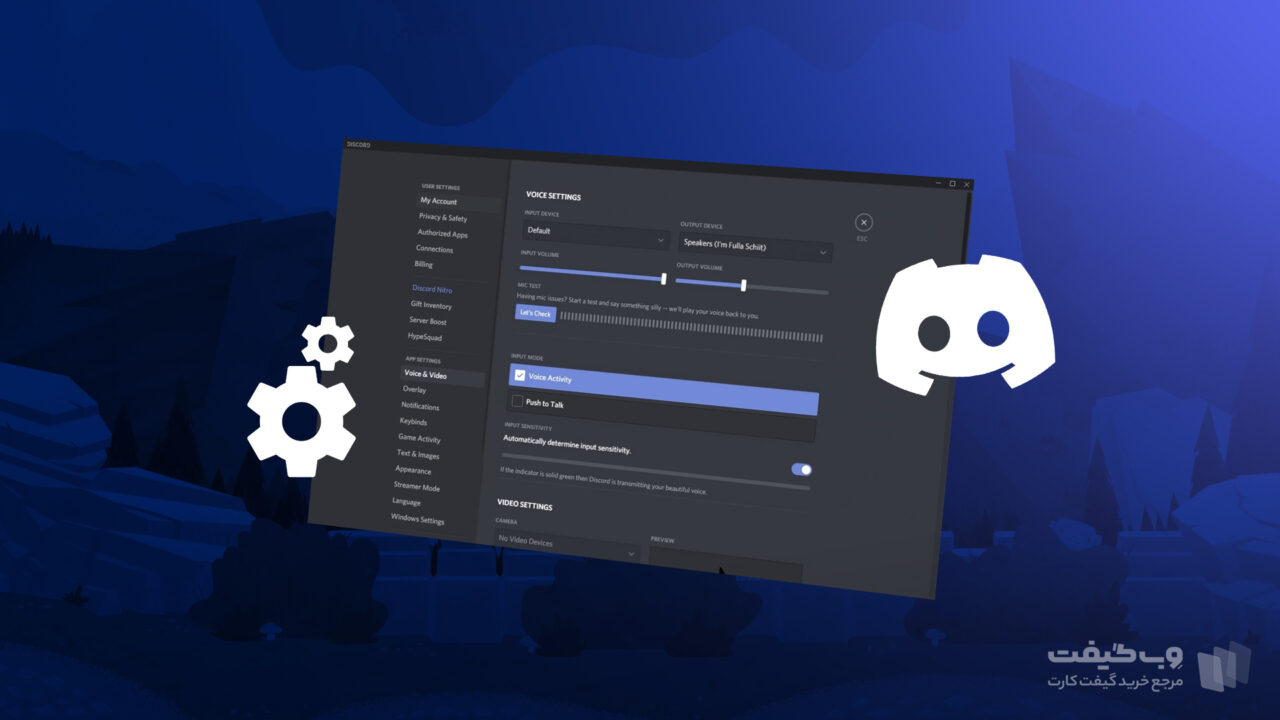This screenshot has height=720, width=1280.
Task: Expand the Output Device Speakers dropdown
Action: click(755, 248)
